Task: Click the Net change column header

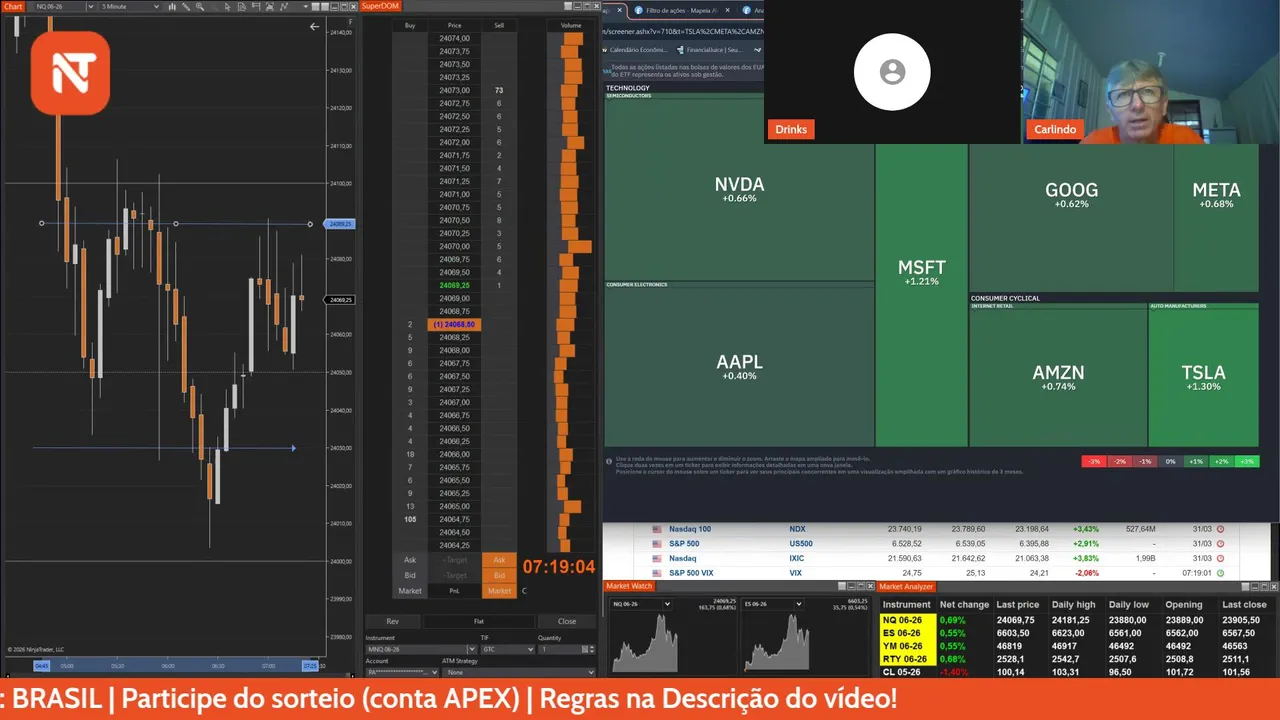Action: [964, 604]
